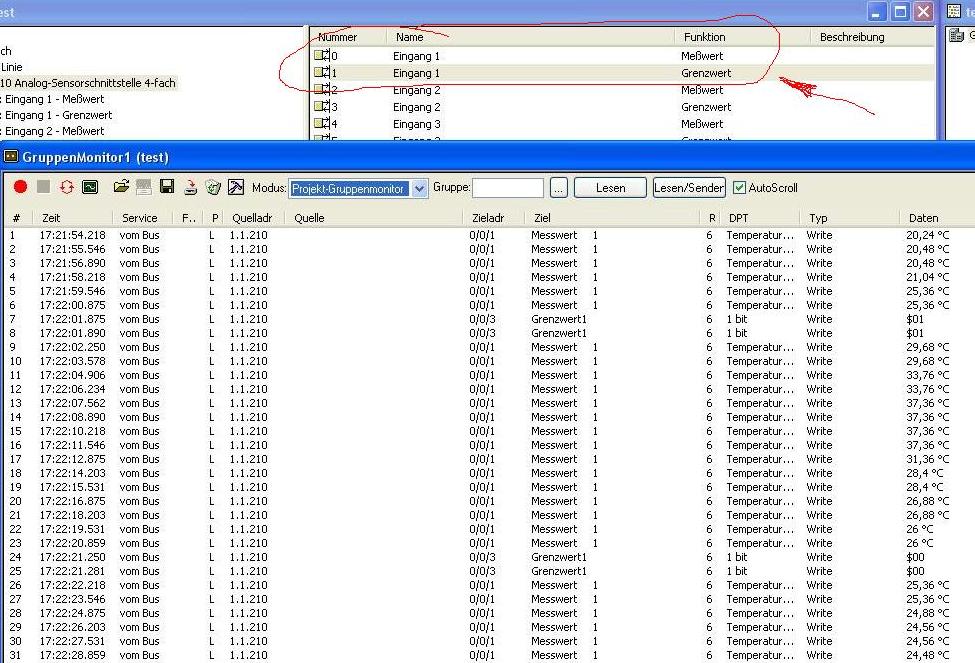Clear the telegram list with trash icon
This screenshot has width=975, height=663.
point(212,187)
